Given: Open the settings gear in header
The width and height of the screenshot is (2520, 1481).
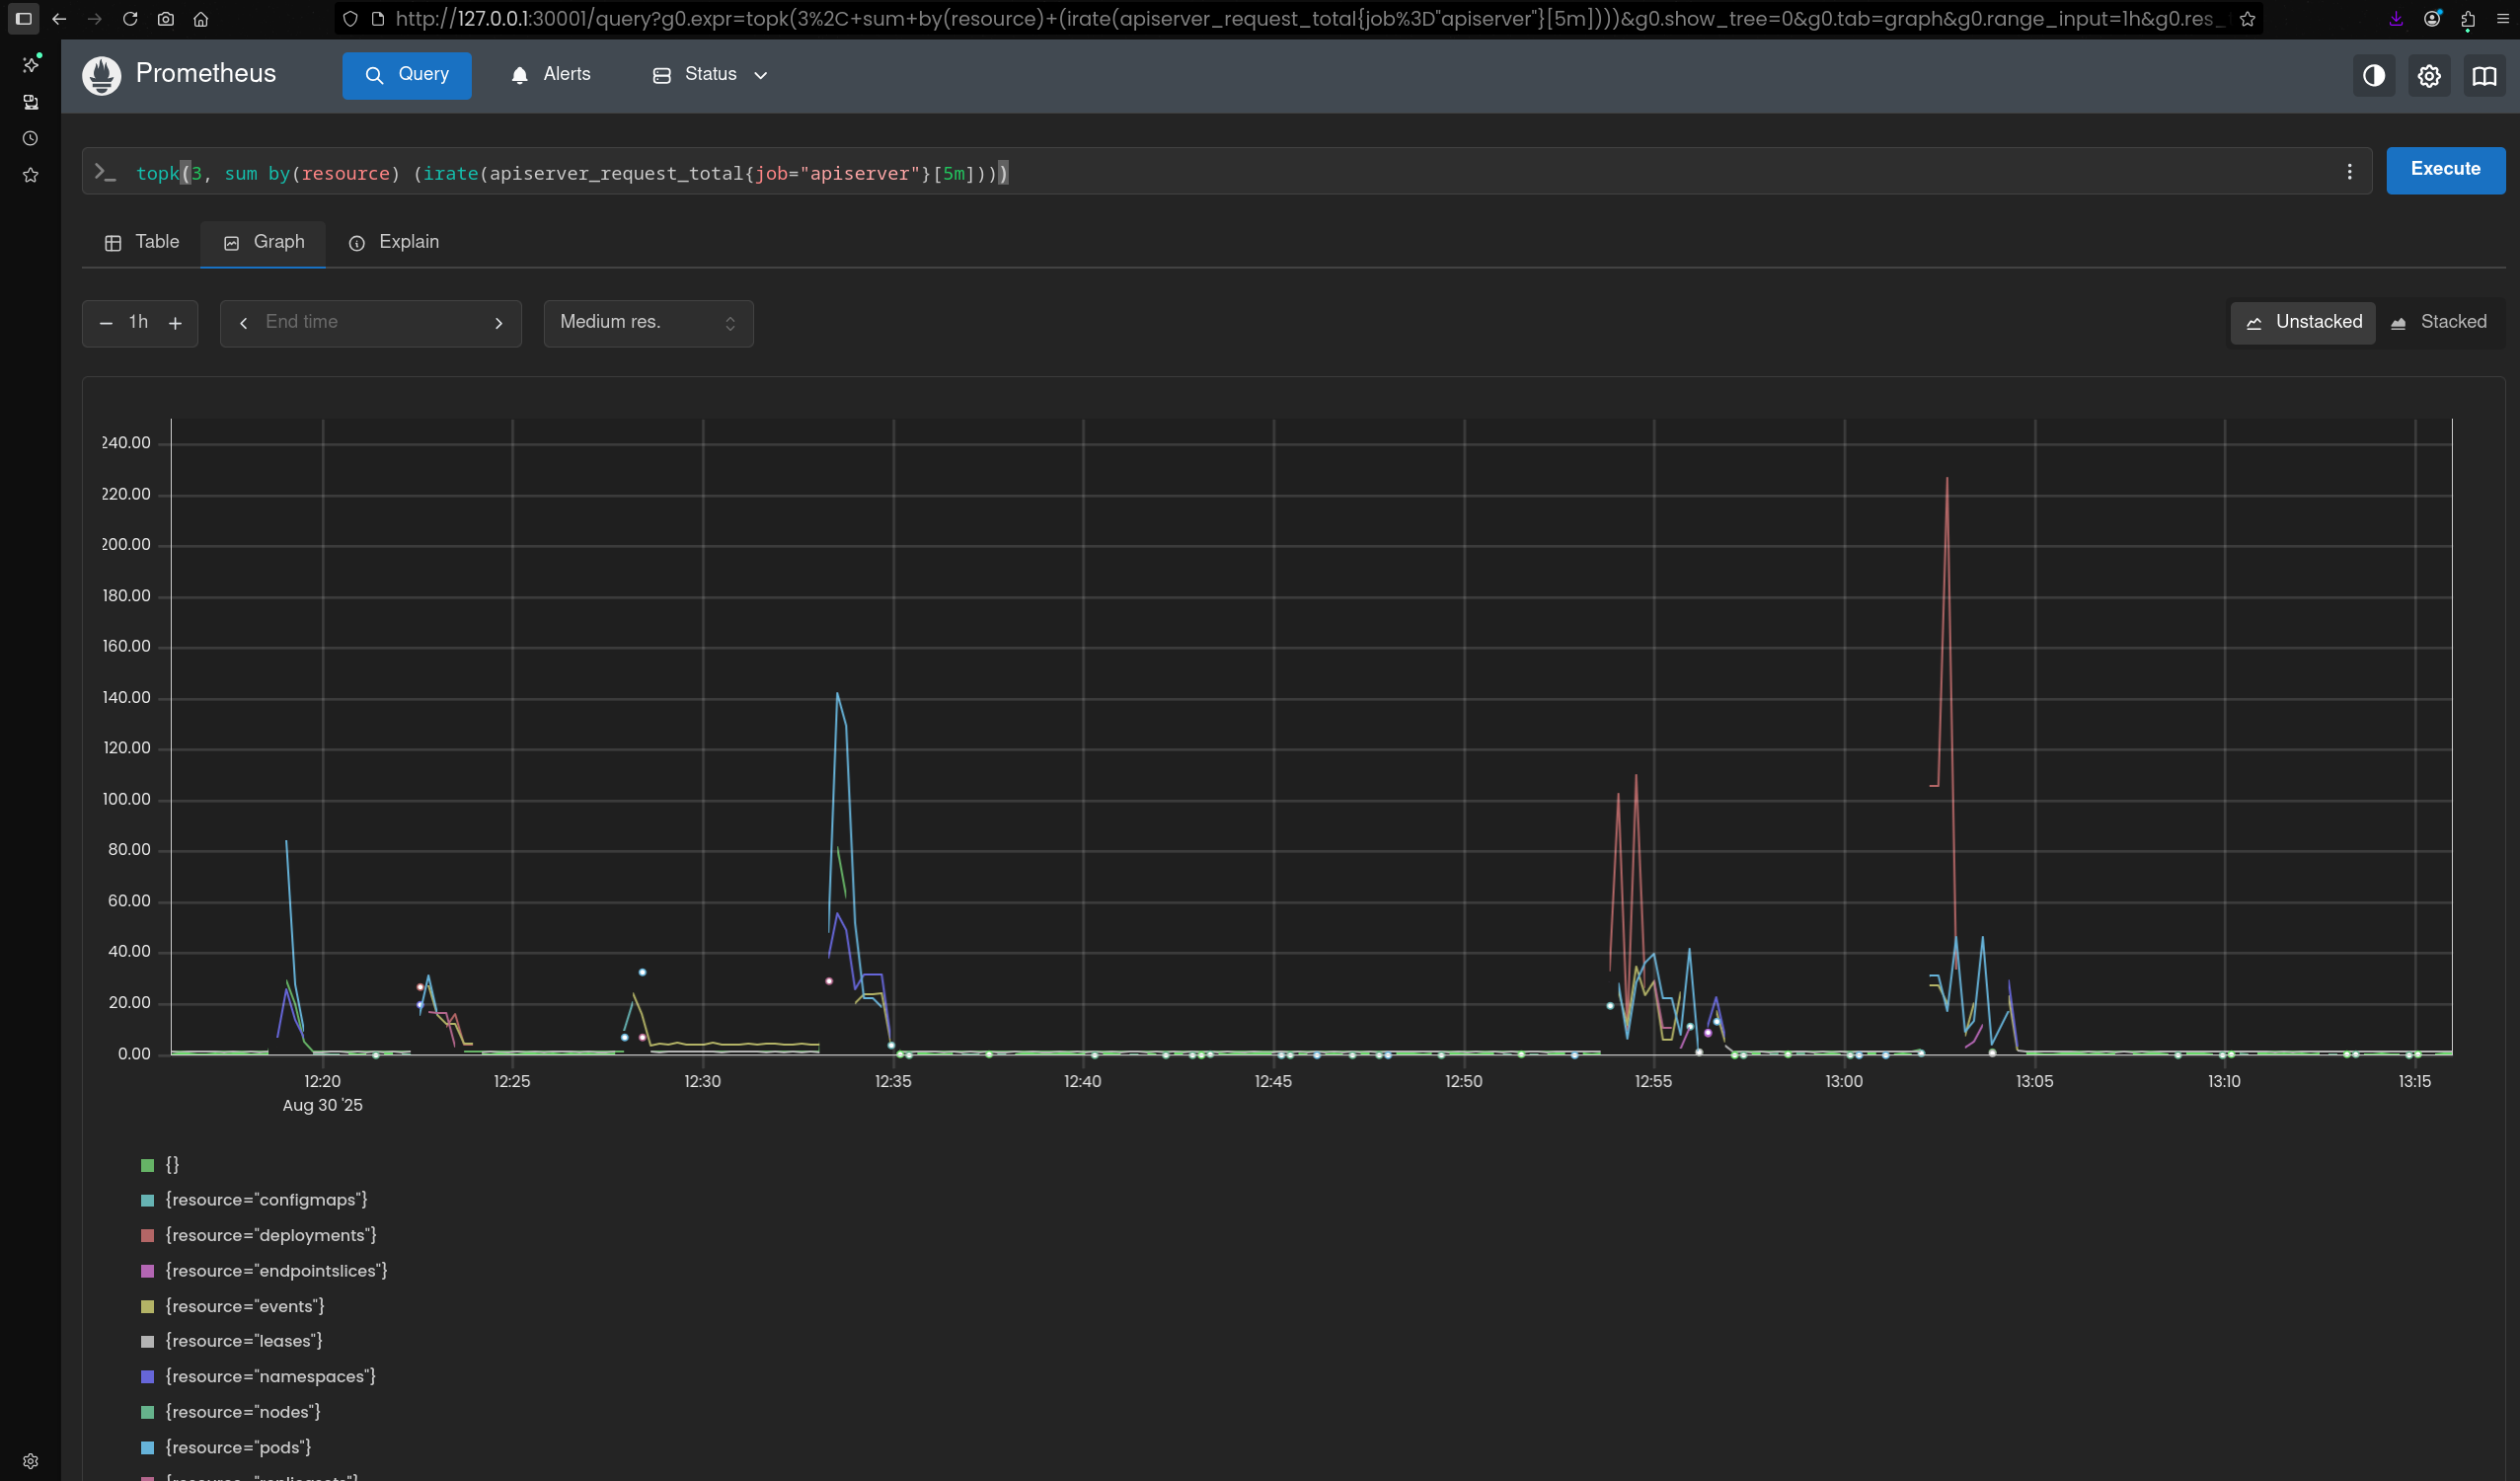Looking at the screenshot, I should click(2429, 76).
